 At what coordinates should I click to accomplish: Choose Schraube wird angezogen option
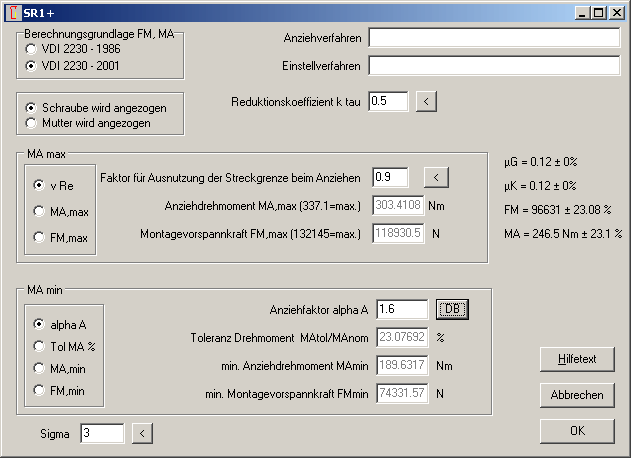pyautogui.click(x=32, y=107)
